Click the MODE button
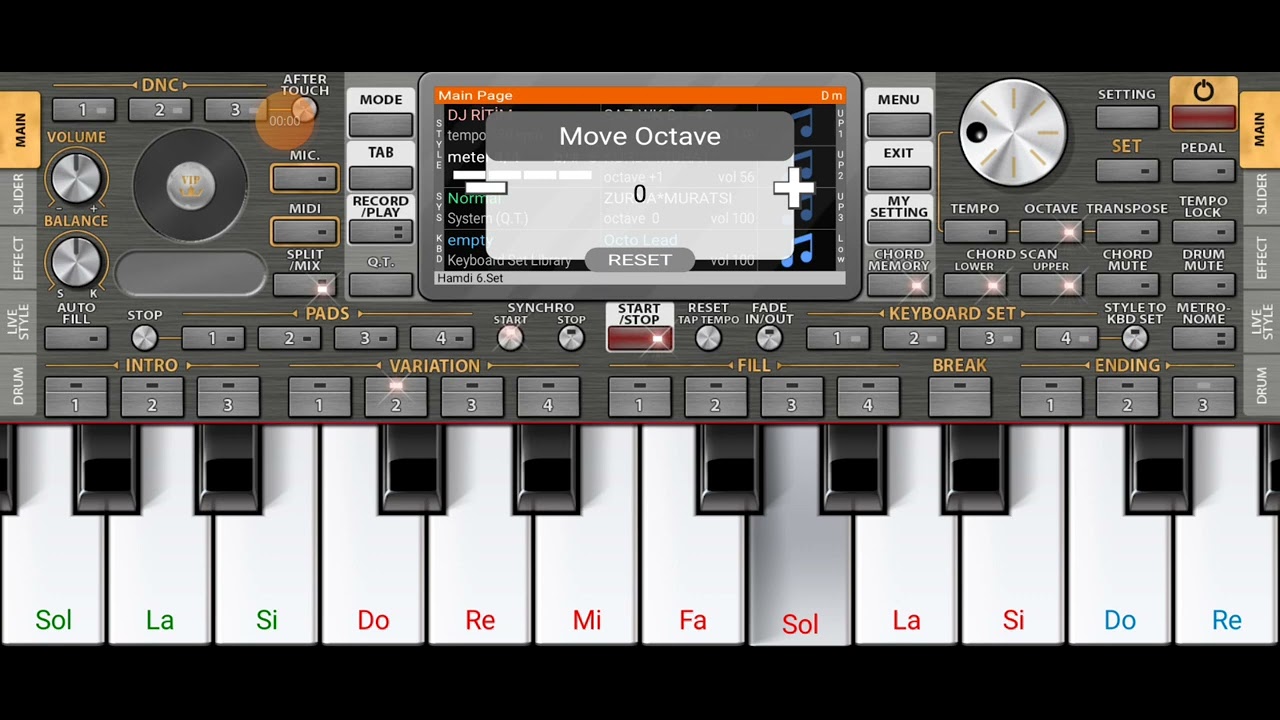Screen dimensions: 1280x720 pyautogui.click(x=380, y=124)
